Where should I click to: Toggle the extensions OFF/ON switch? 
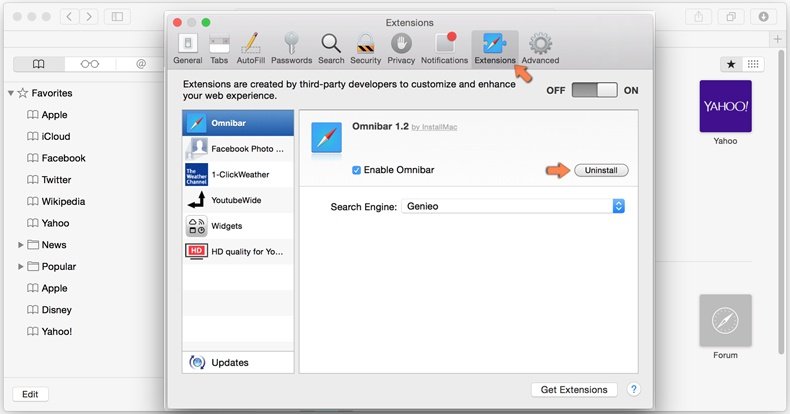pyautogui.click(x=595, y=90)
